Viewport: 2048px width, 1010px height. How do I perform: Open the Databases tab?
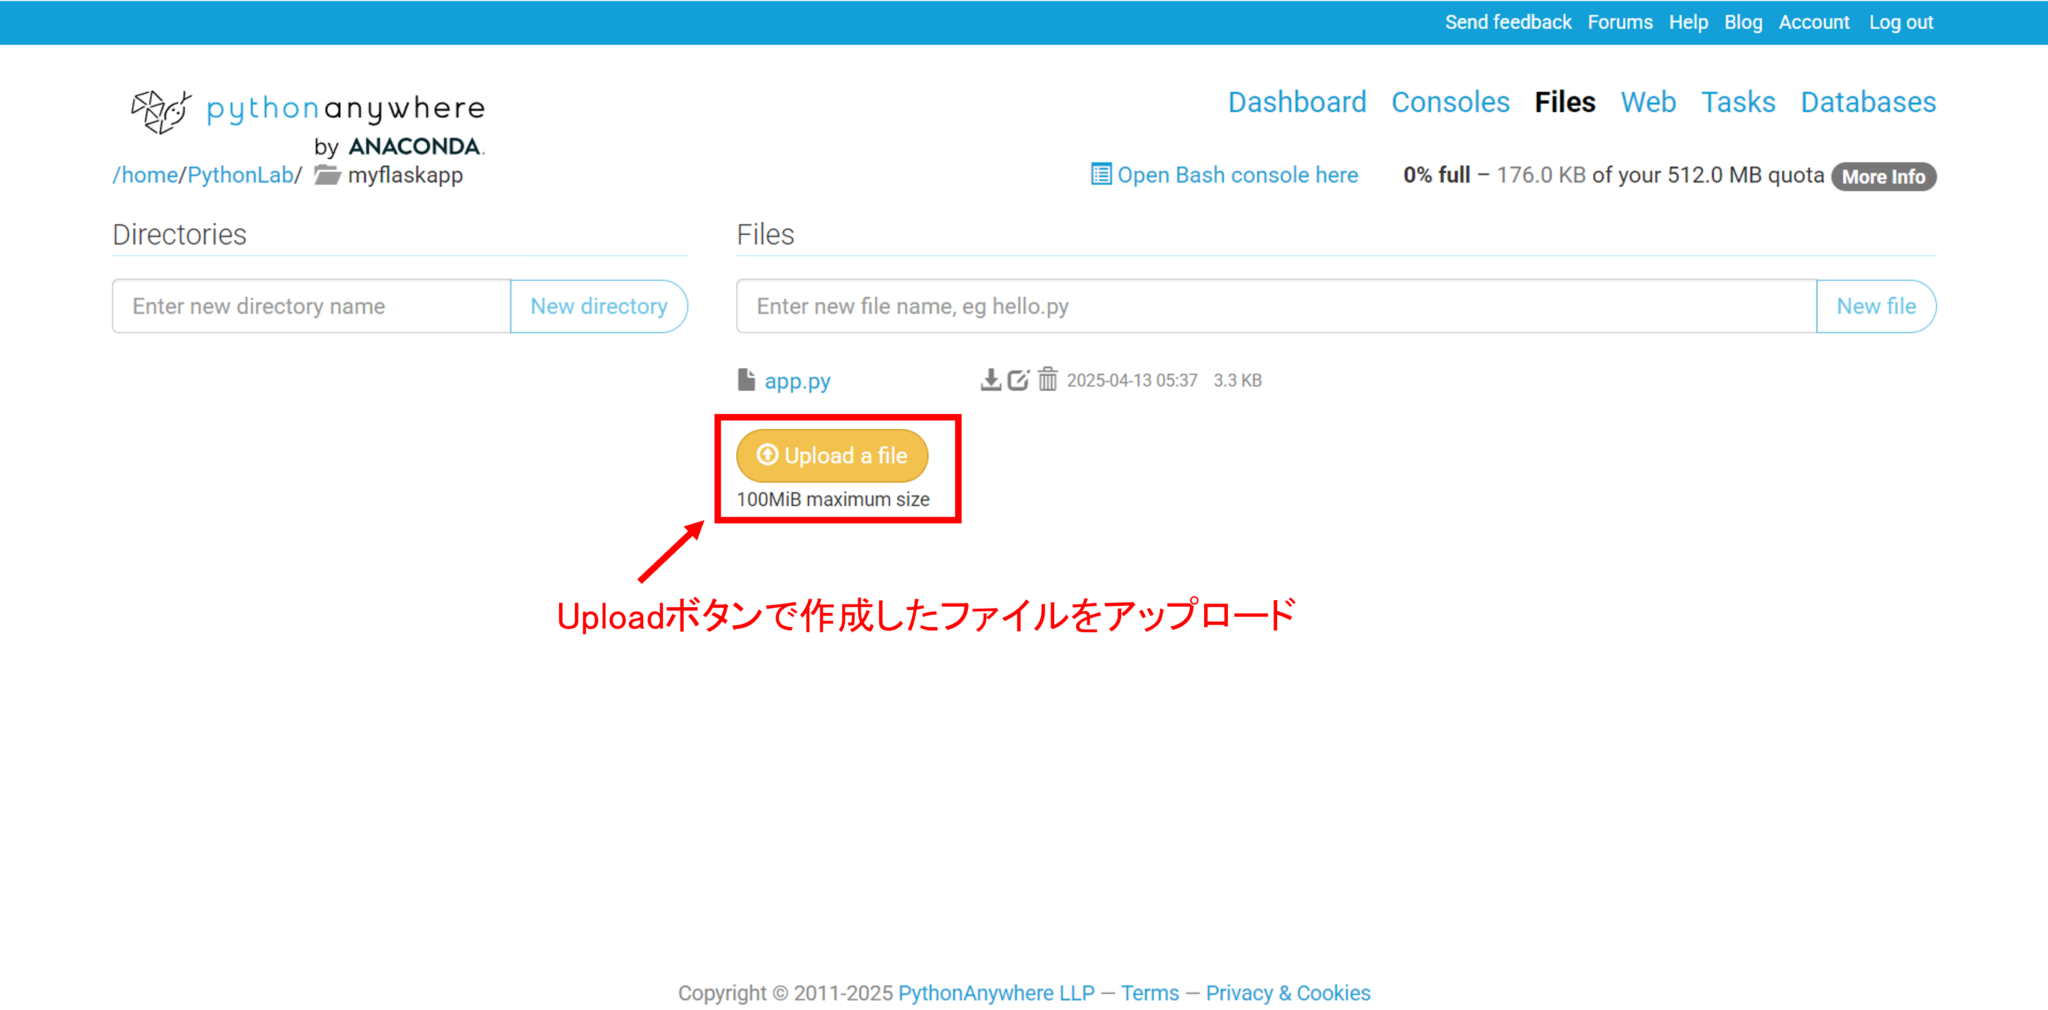tap(1868, 102)
